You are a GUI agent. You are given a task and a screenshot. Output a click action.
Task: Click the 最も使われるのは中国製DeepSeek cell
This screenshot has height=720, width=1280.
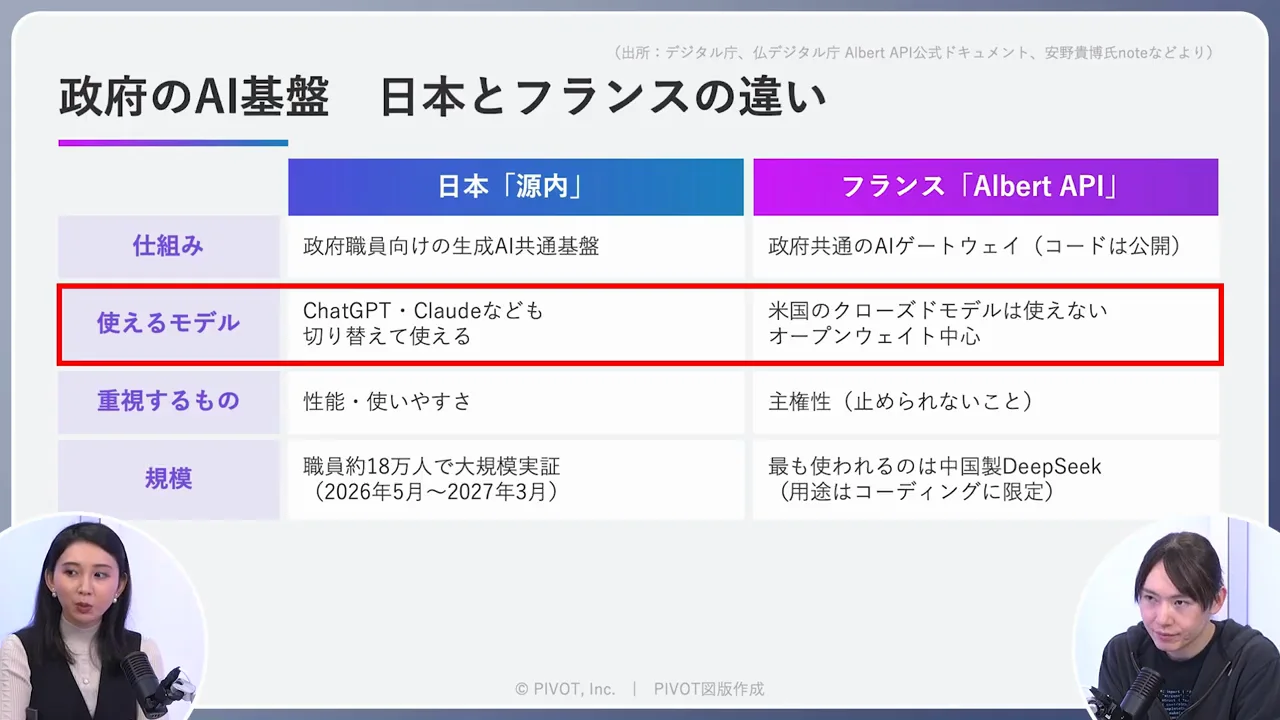point(985,479)
